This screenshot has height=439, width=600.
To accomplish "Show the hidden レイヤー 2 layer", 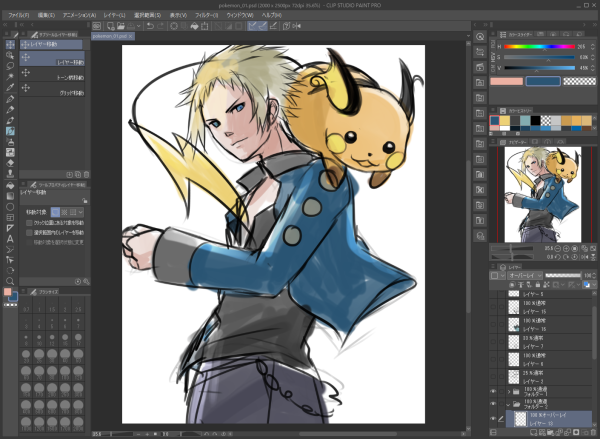I will click(x=493, y=377).
